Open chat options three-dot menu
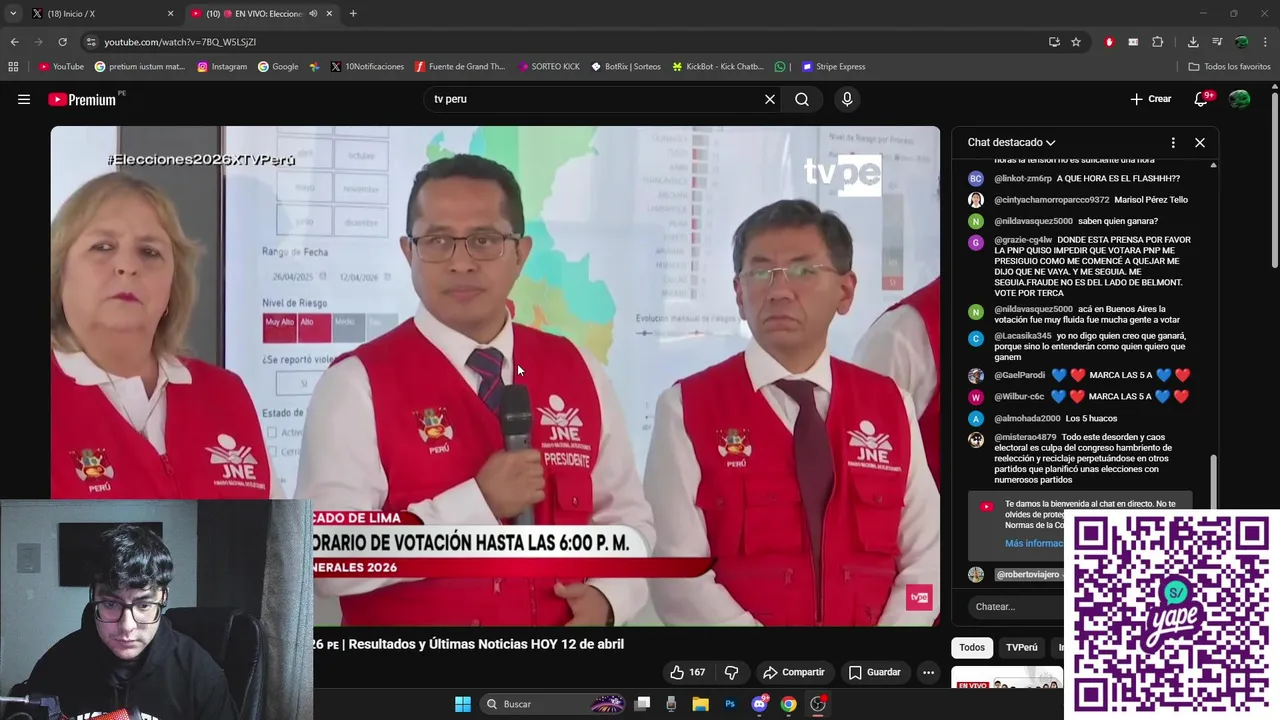1280x720 pixels. [1173, 142]
